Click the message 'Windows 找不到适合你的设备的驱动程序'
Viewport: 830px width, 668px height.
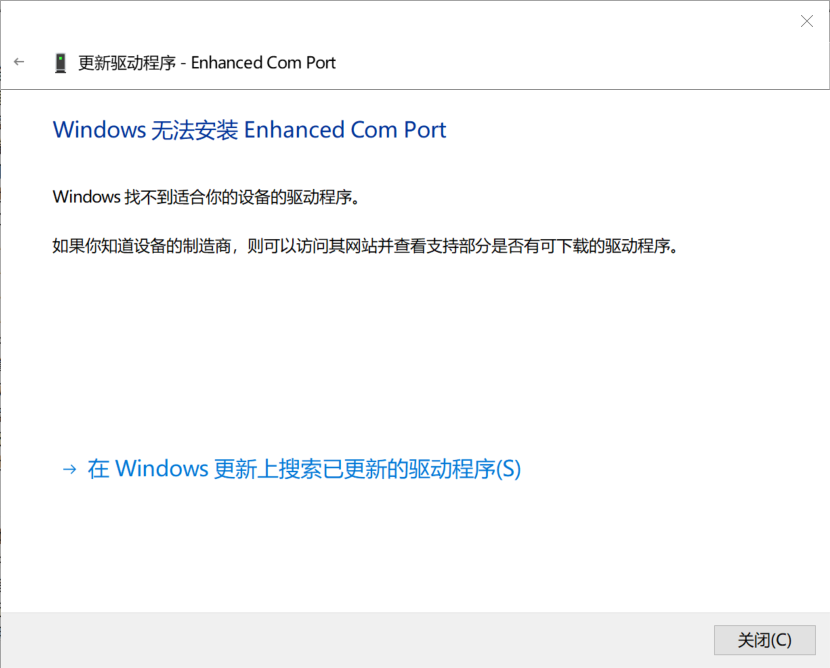pyautogui.click(x=206, y=197)
